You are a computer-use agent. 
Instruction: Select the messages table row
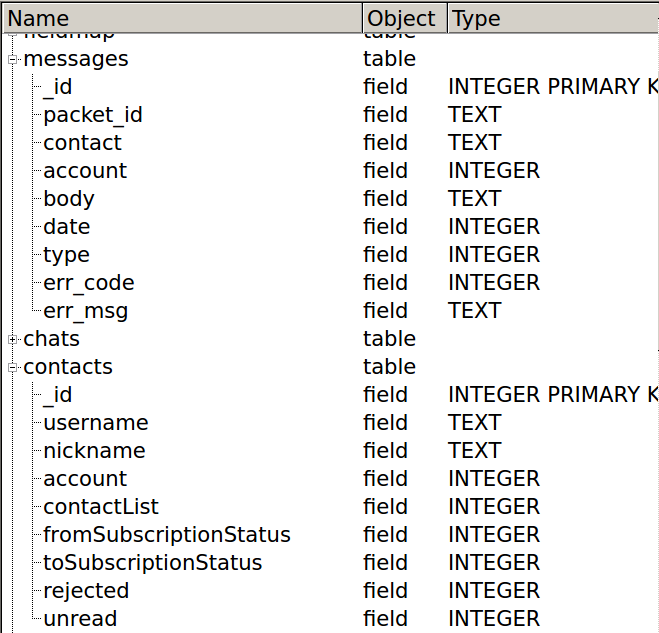click(x=76, y=59)
